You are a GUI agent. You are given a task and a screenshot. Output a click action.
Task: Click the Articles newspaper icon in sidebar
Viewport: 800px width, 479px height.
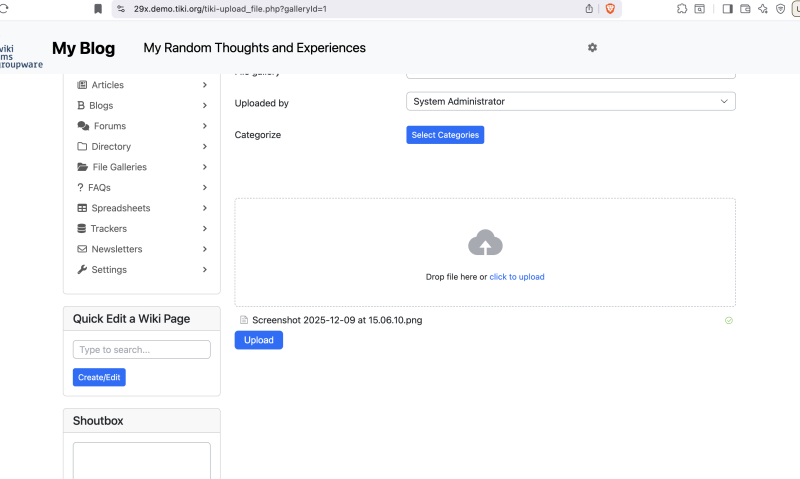[82, 85]
